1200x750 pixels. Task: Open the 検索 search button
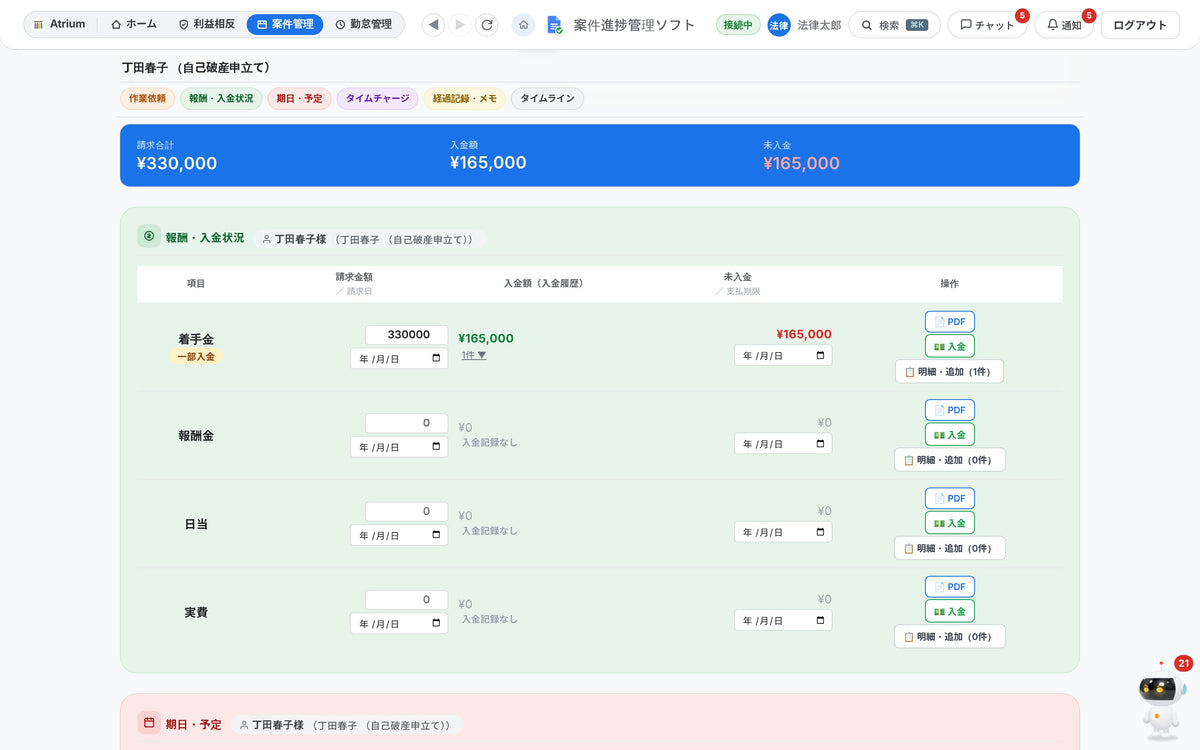tap(894, 25)
